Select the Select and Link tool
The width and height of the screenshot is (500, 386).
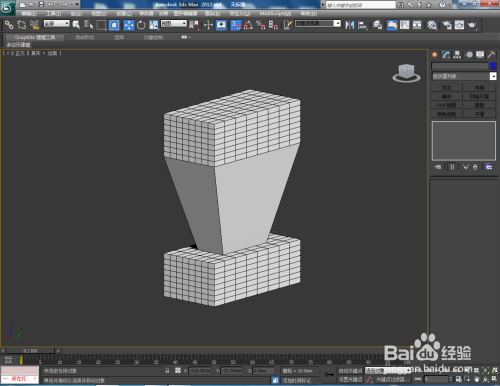click(x=9, y=25)
